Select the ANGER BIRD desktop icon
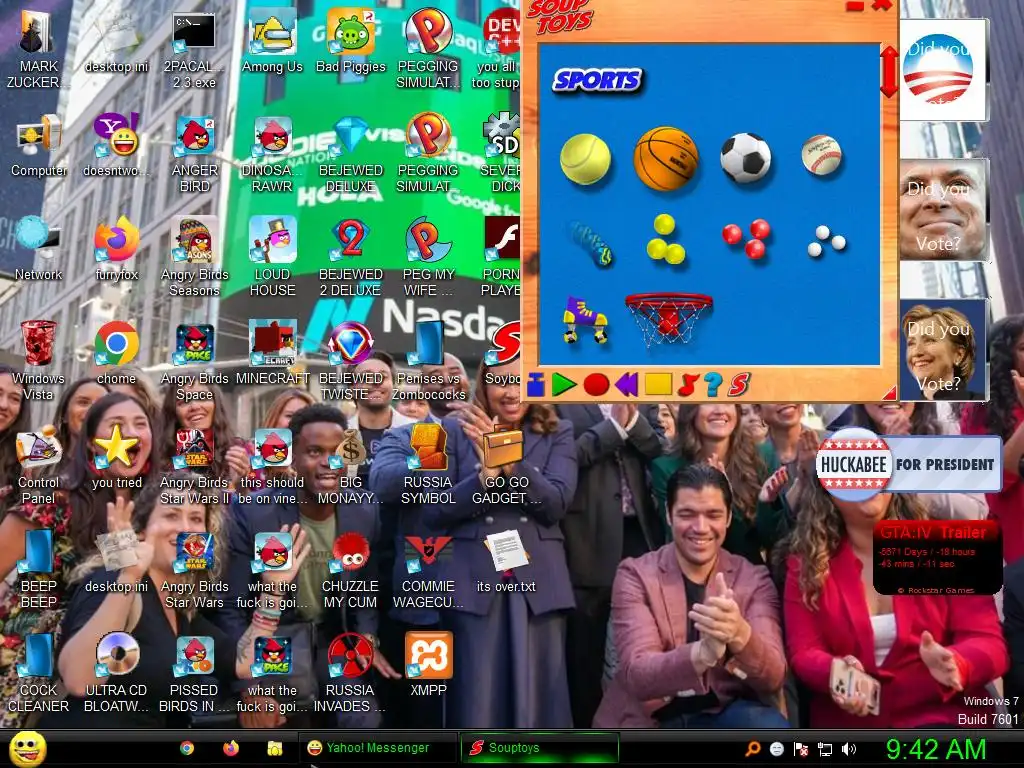The image size is (1024, 768). pyautogui.click(x=195, y=154)
